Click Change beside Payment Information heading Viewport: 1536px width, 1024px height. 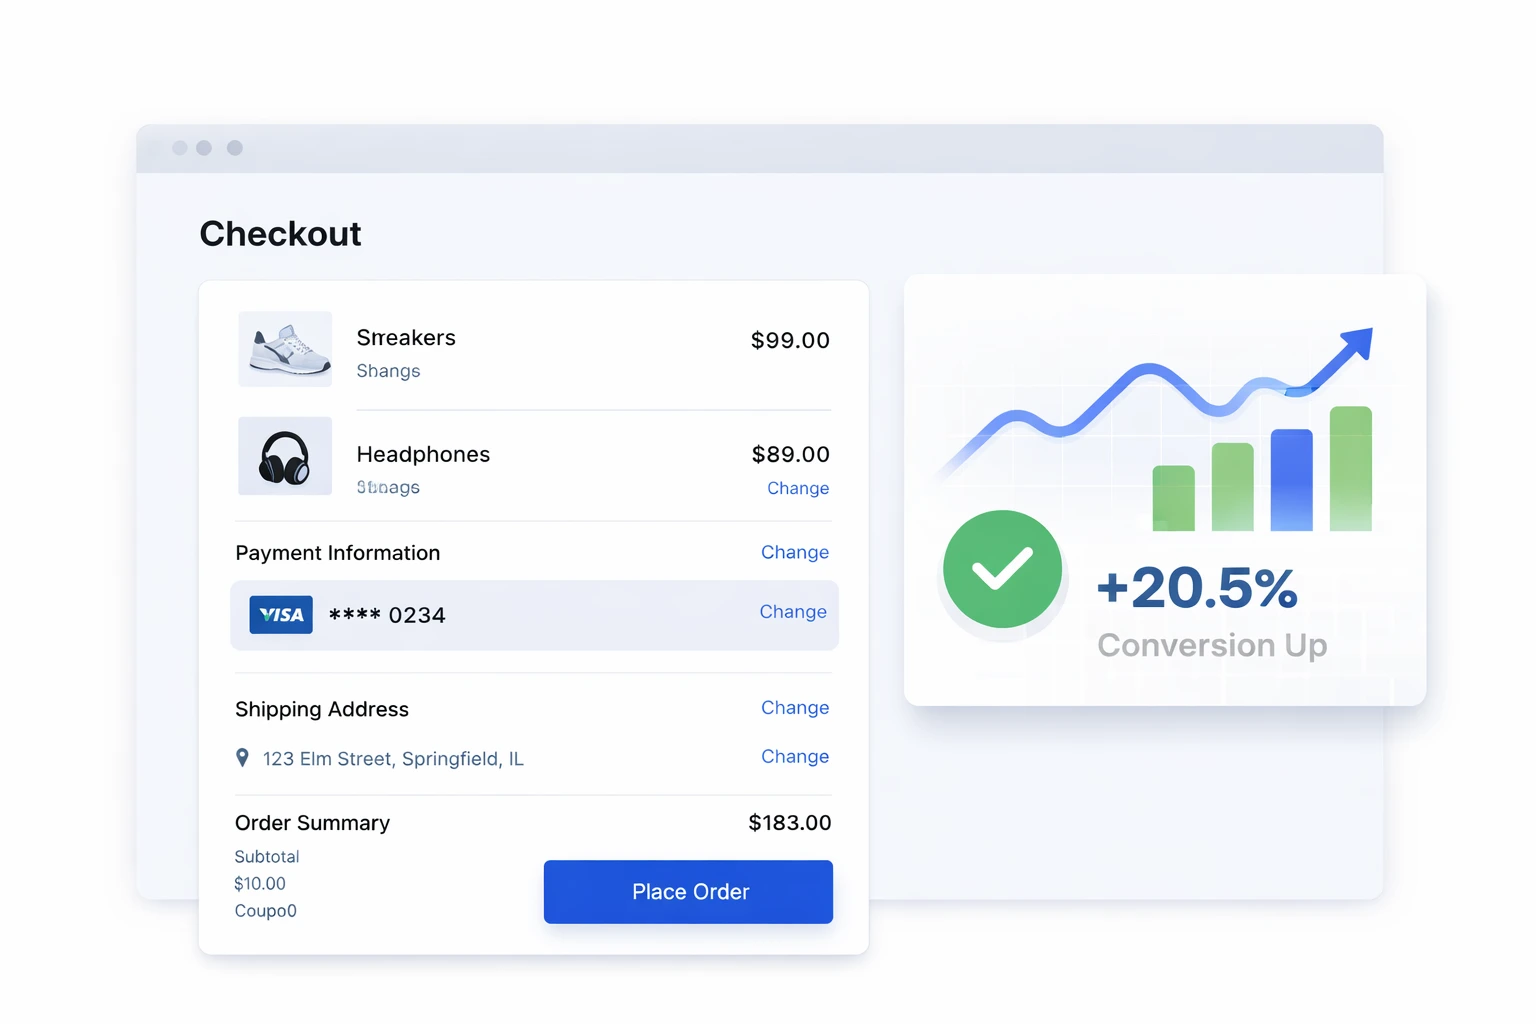click(x=795, y=552)
